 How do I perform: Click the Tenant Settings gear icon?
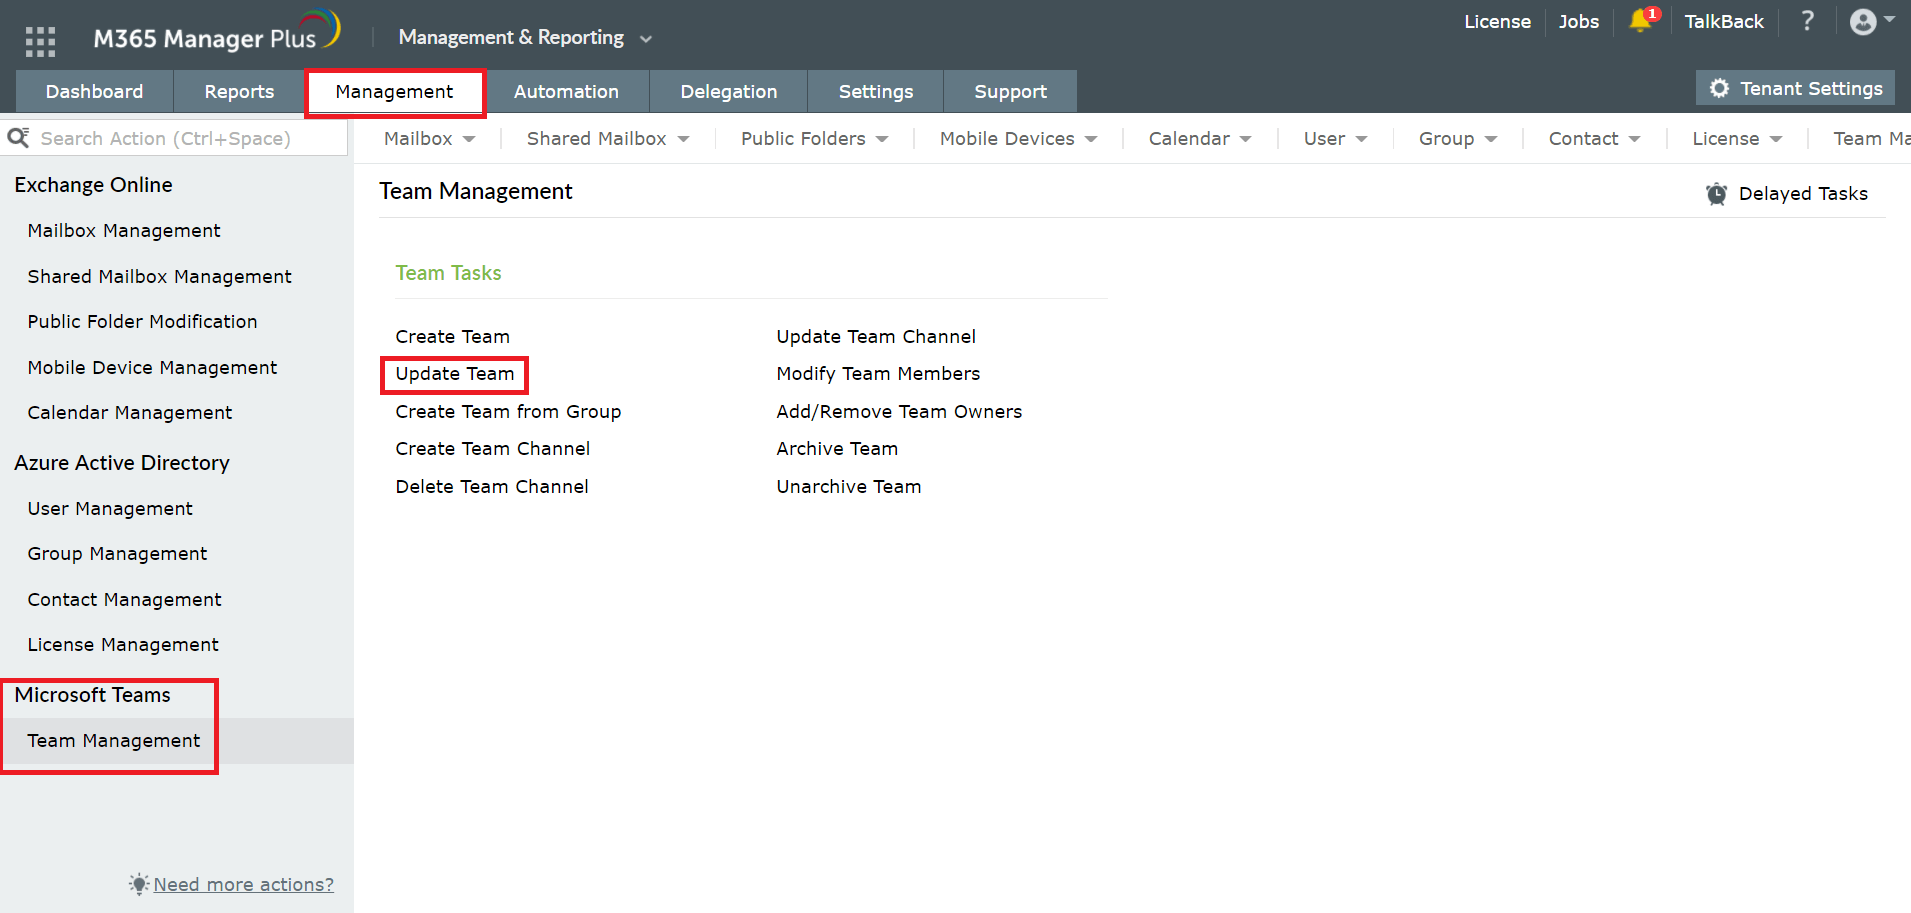1719,88
